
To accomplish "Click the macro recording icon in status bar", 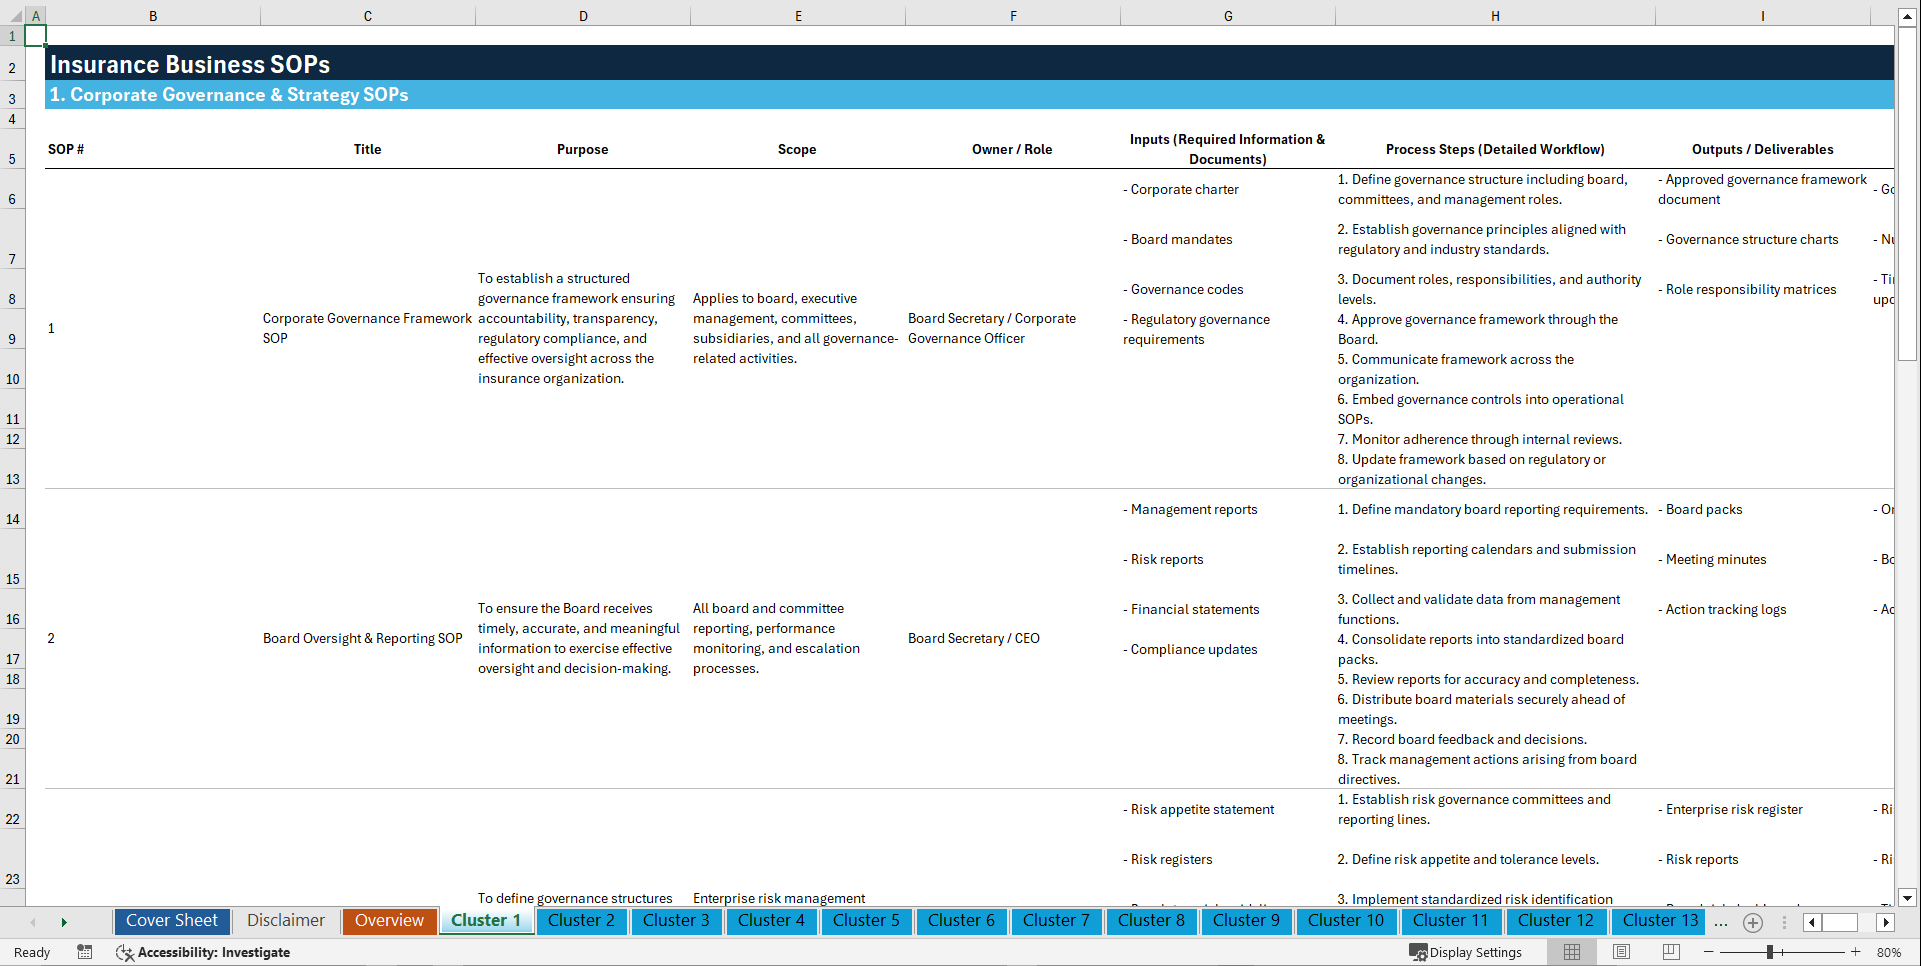I will coord(85,952).
